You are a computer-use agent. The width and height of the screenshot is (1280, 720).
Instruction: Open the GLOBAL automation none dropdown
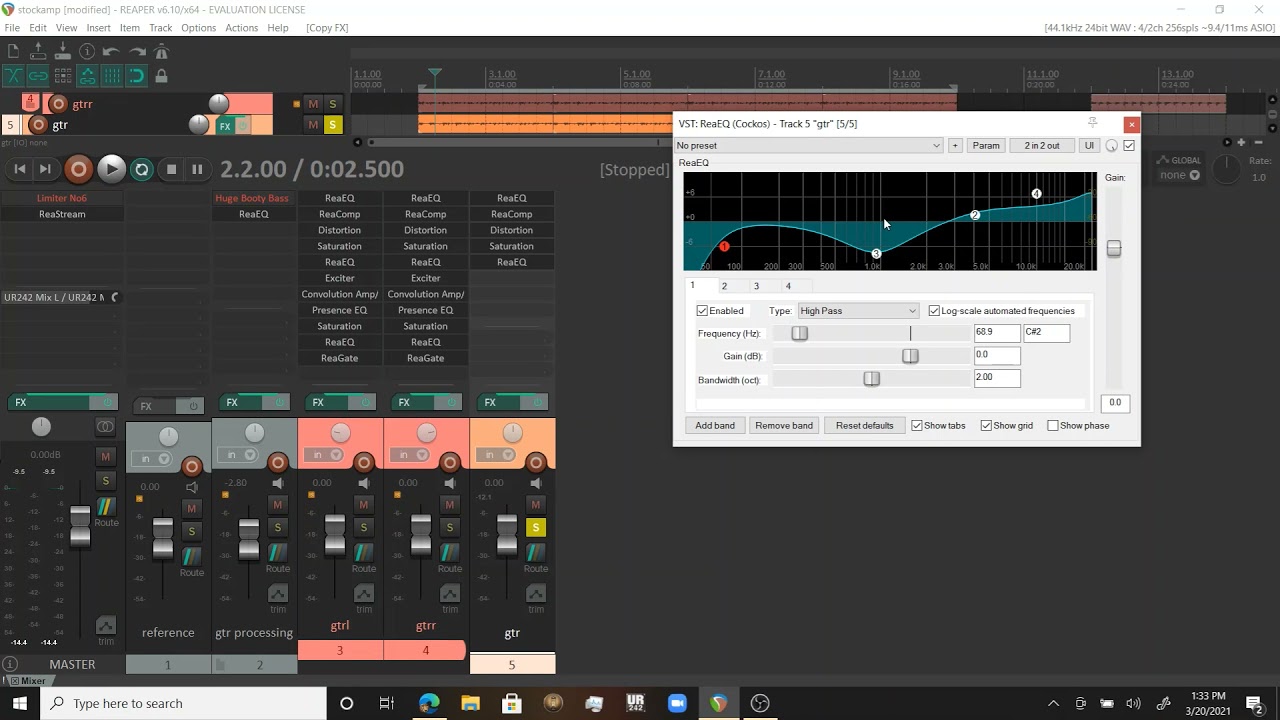(1180, 175)
